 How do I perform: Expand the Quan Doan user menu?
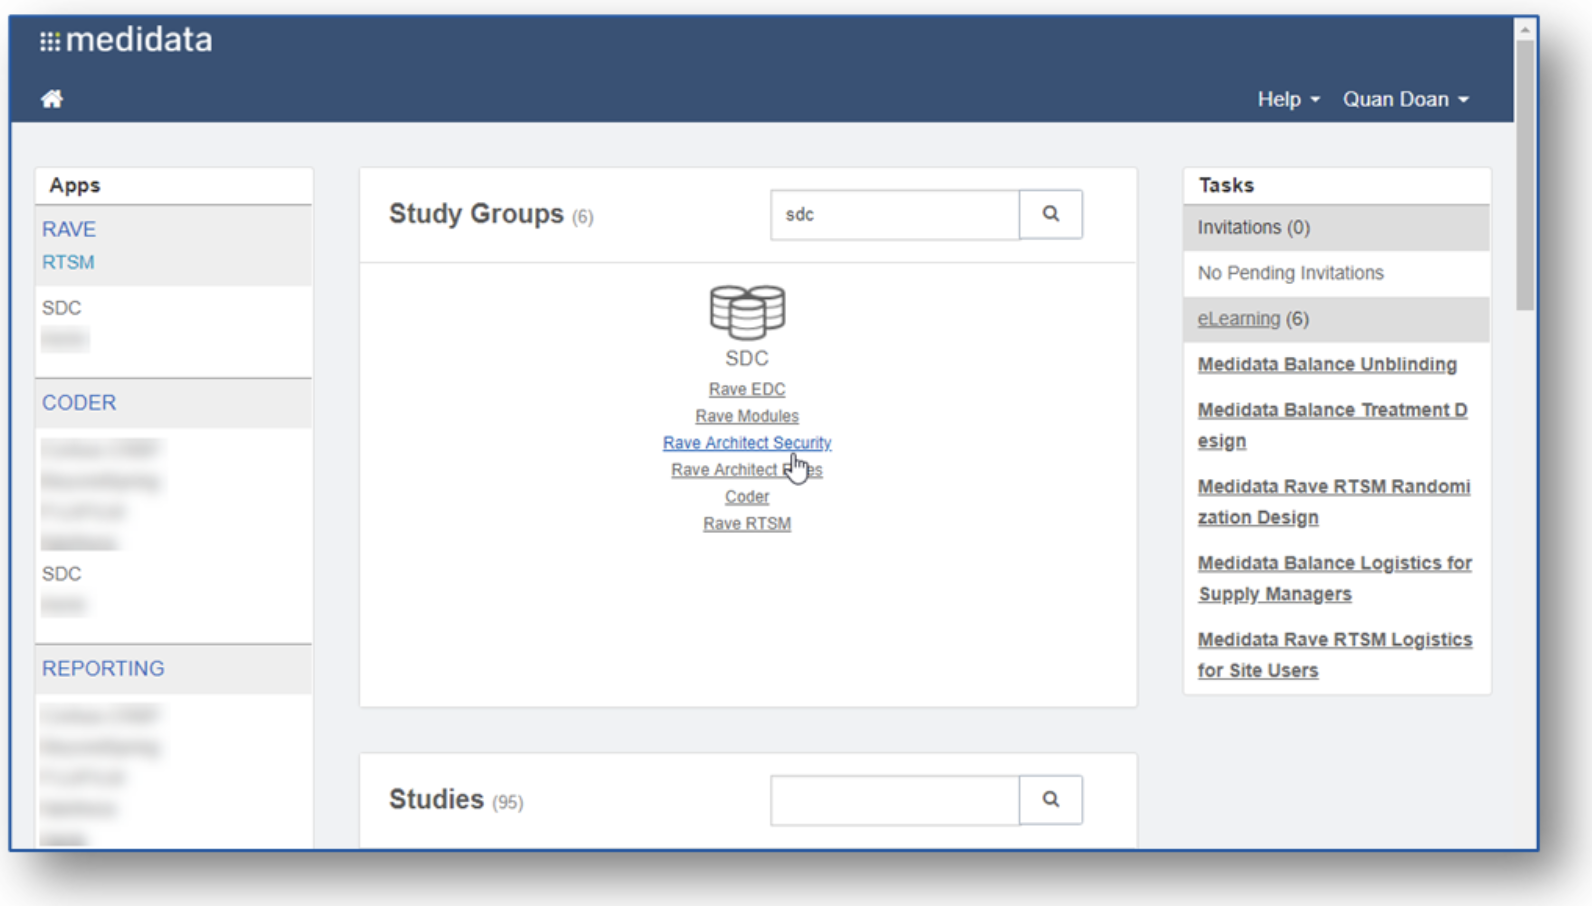1405,99
